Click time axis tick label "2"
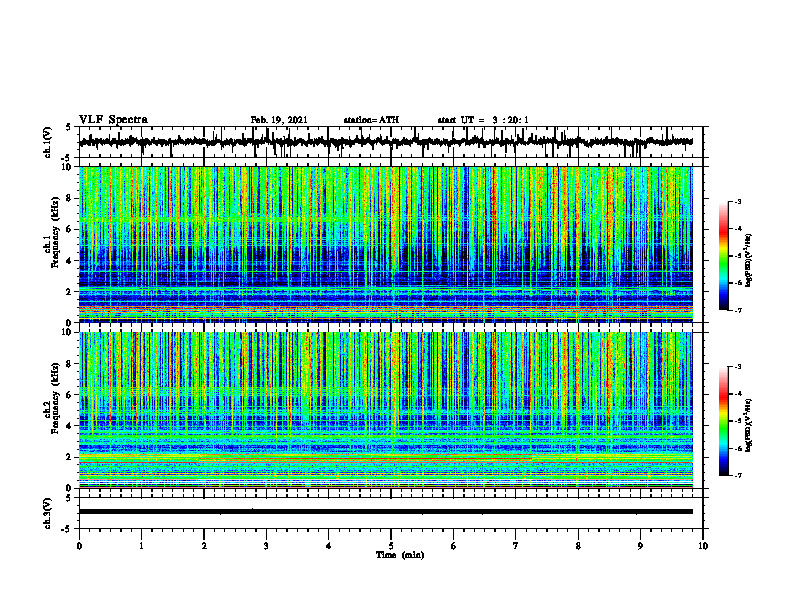Viewport: 792px width, 612px height. (x=204, y=546)
